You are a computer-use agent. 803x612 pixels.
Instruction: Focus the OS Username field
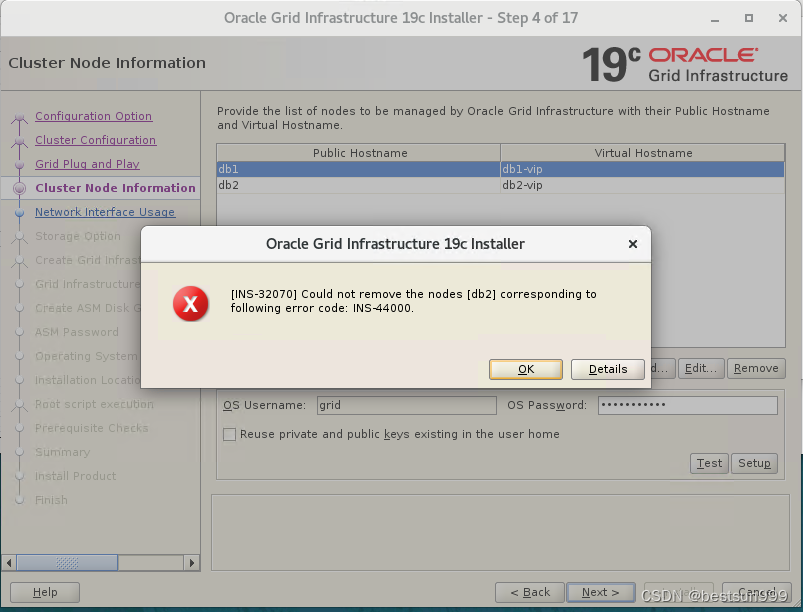[407, 406]
